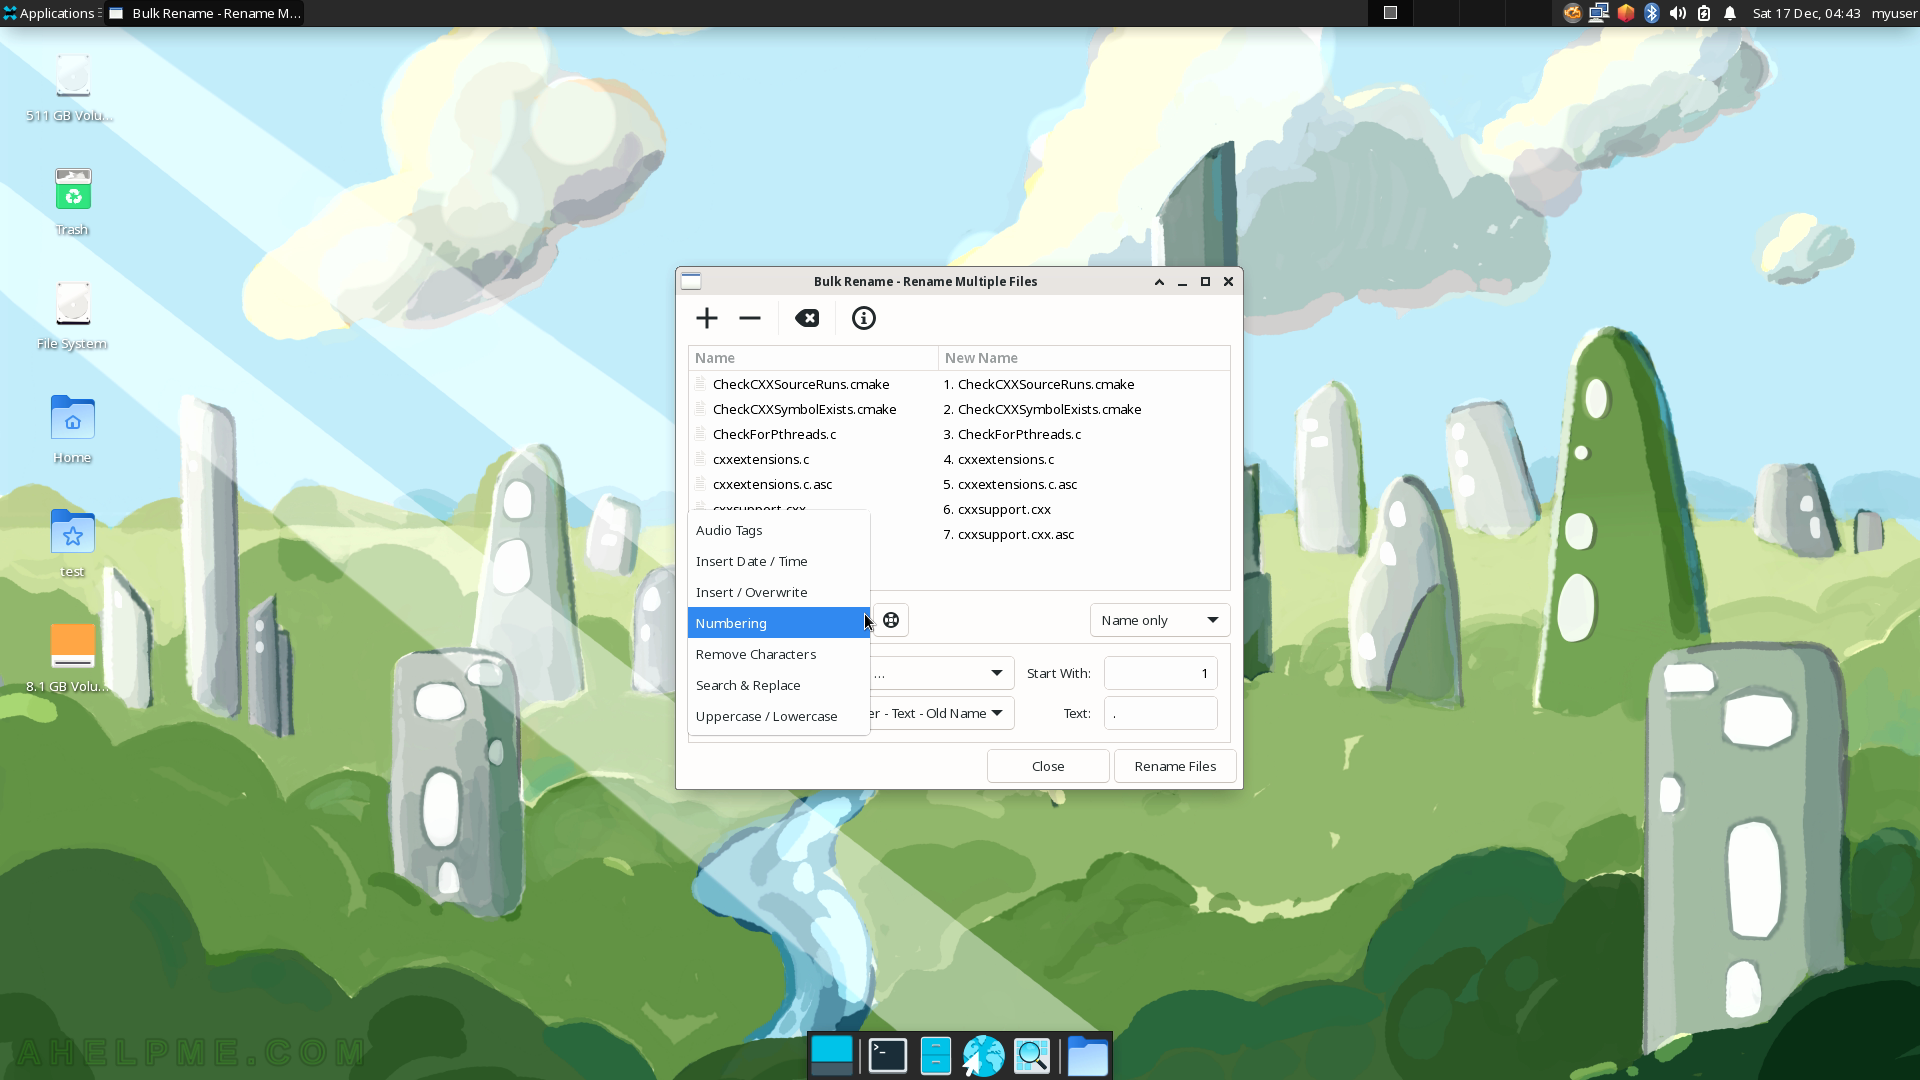Roll up the Bulk Rename window
Image resolution: width=1920 pixels, height=1080 pixels.
click(x=1159, y=282)
